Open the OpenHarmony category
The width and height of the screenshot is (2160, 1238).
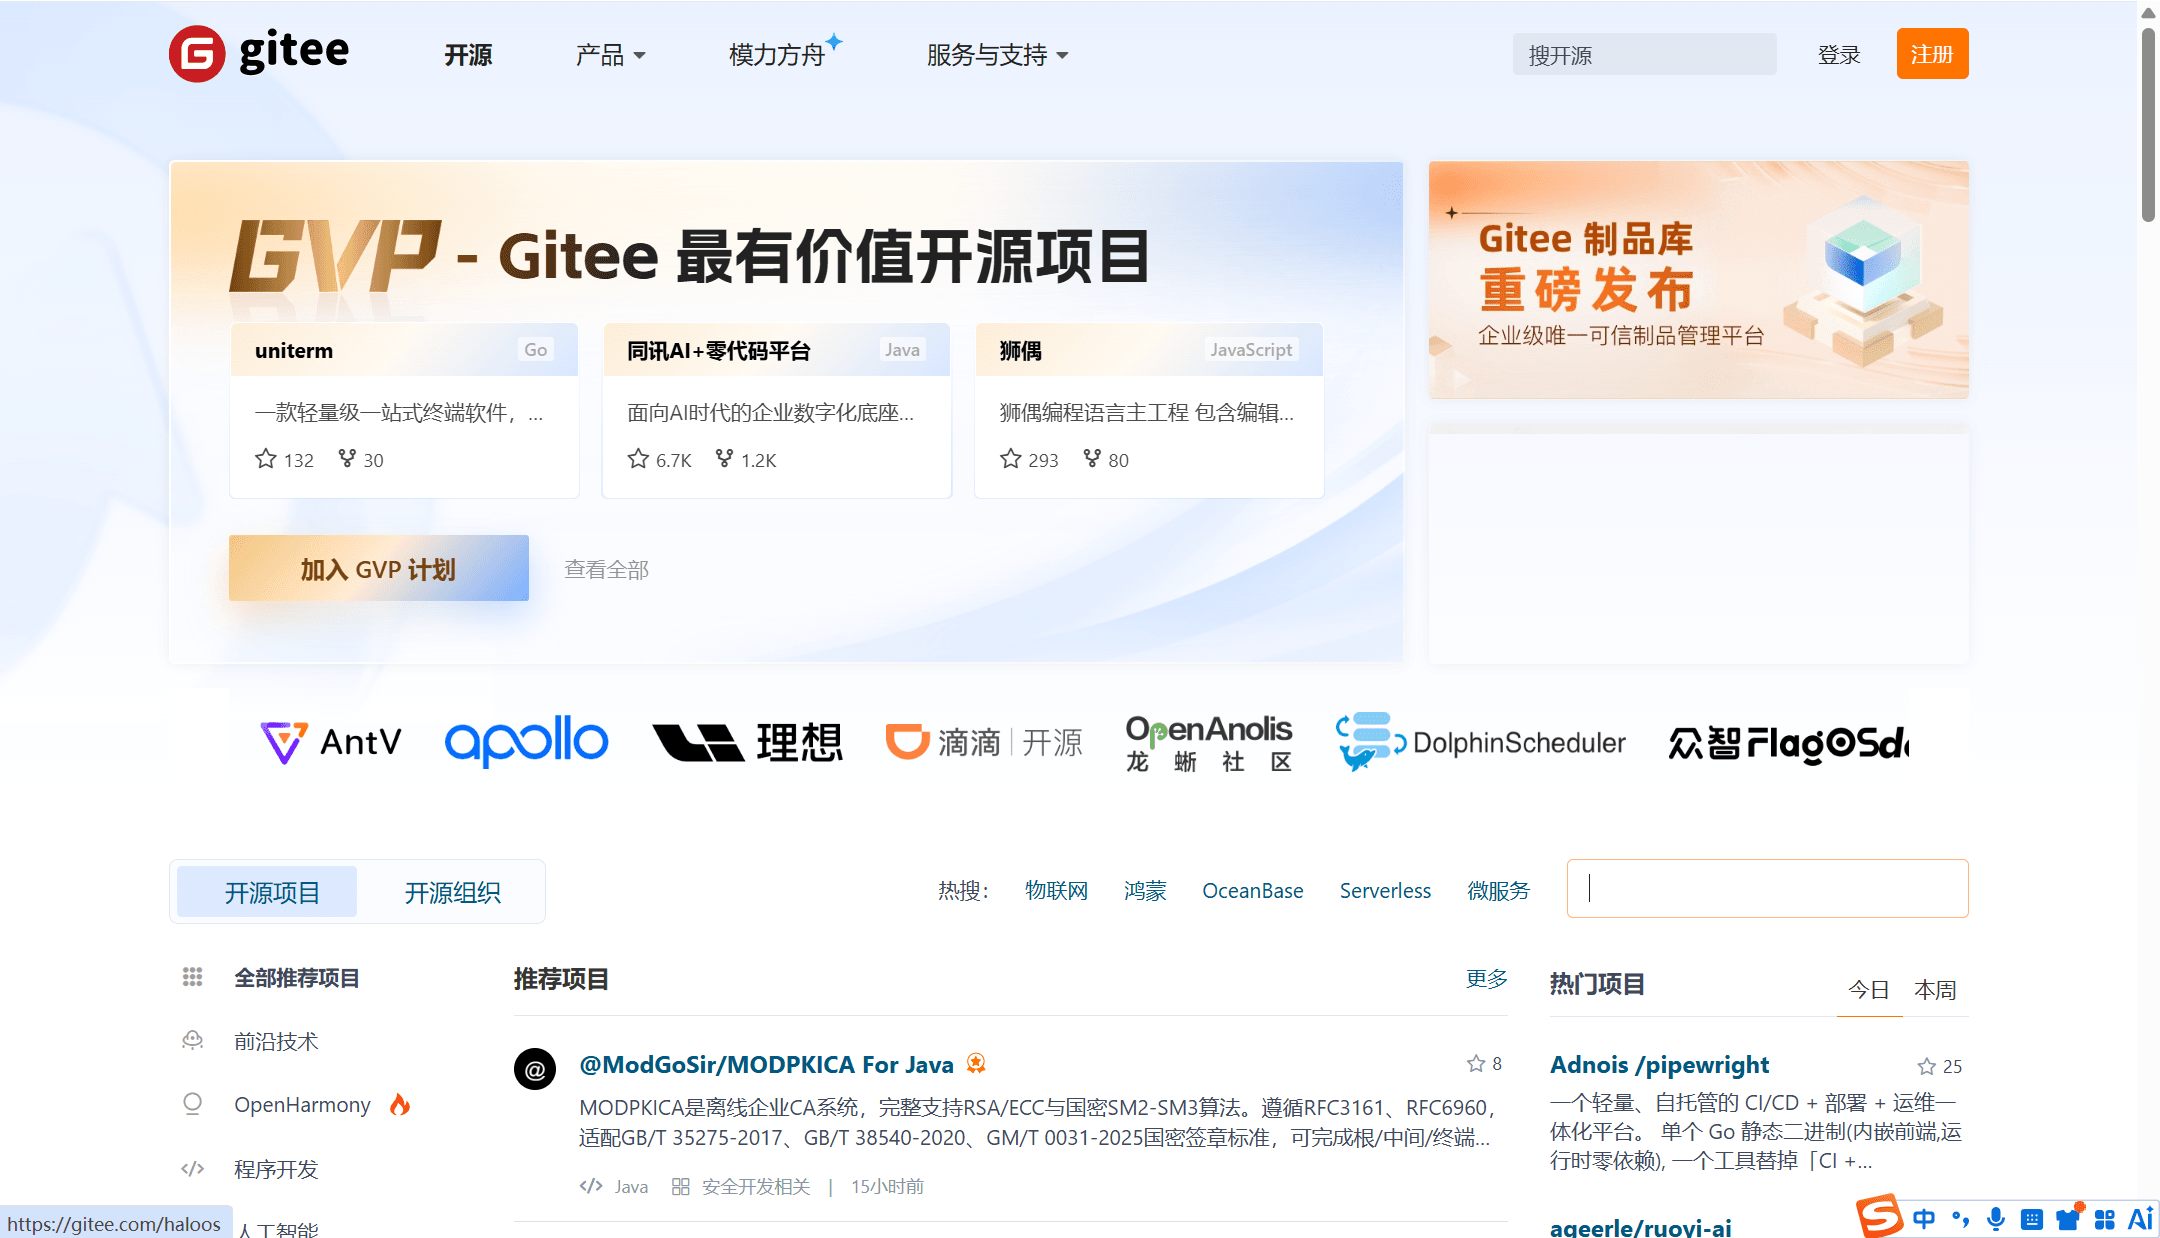[302, 1105]
